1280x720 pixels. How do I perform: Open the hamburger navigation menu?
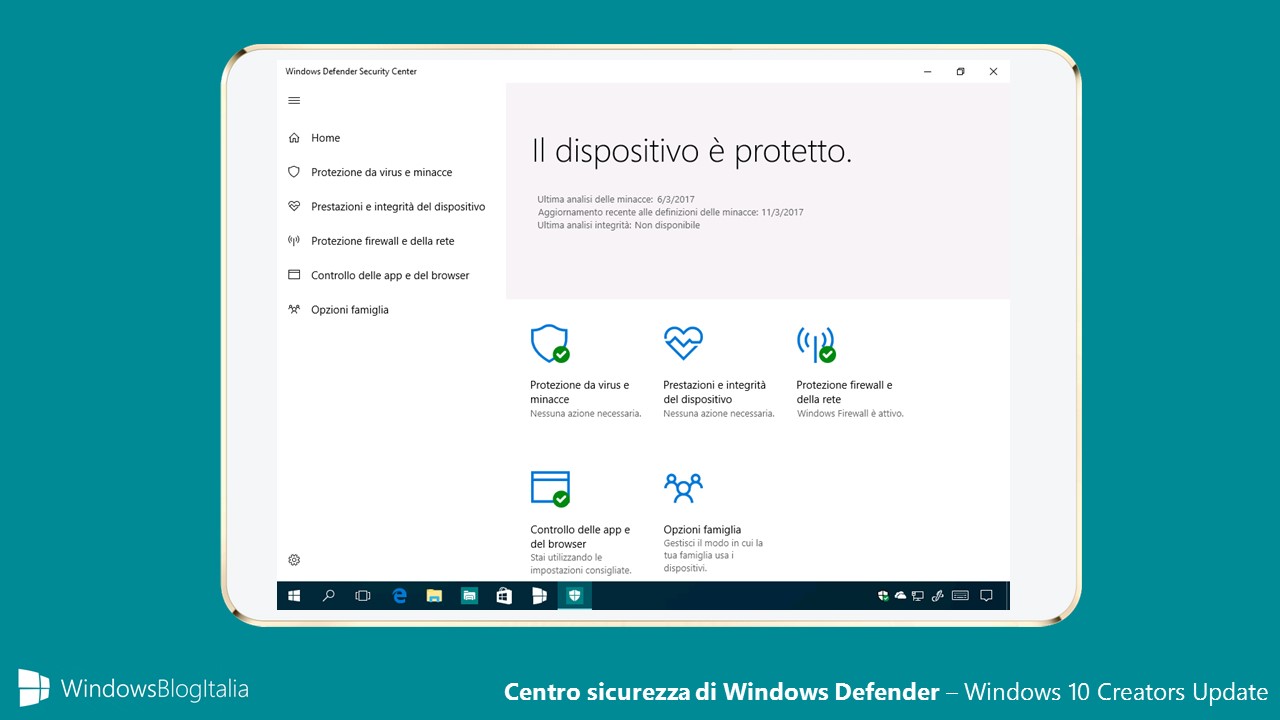tap(294, 100)
